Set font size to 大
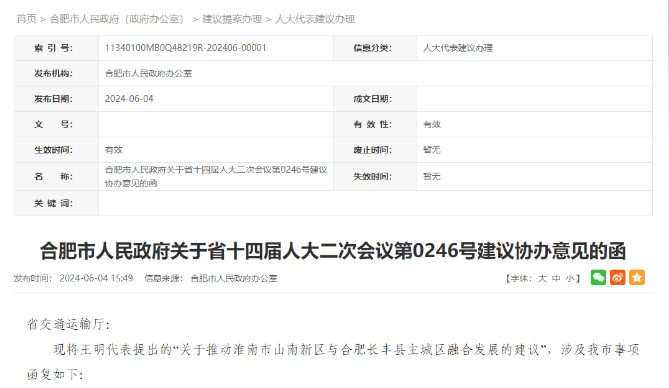 (x=542, y=278)
